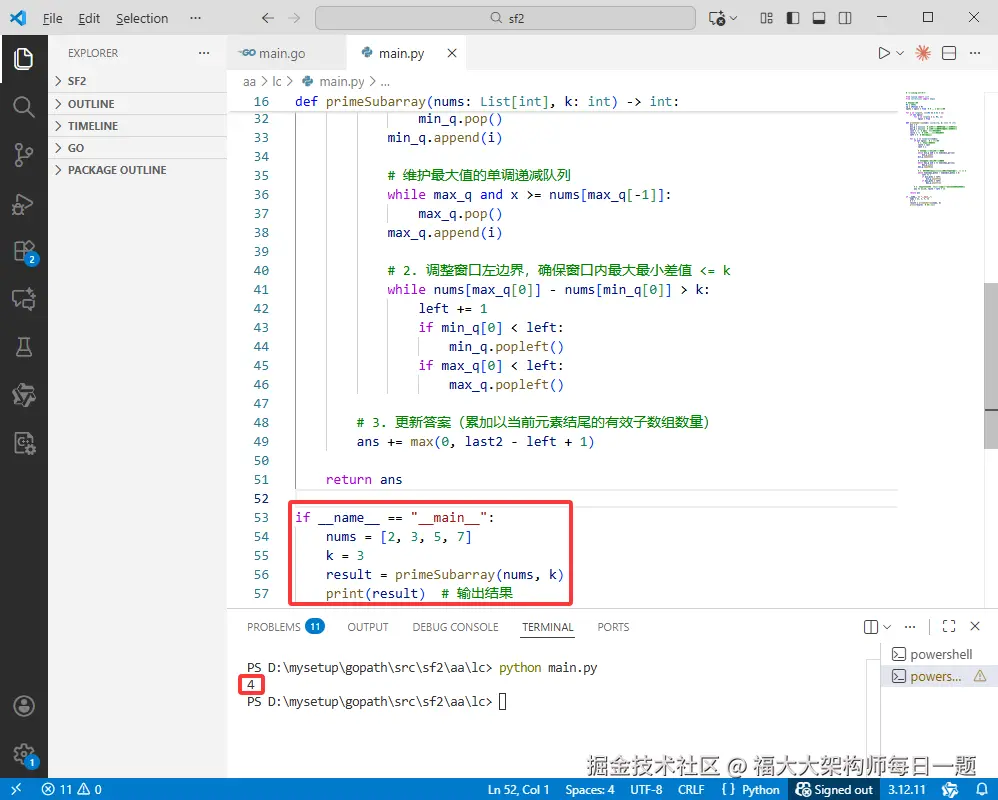
Task: Open Extensions view with badge 2
Action: pyautogui.click(x=25, y=252)
